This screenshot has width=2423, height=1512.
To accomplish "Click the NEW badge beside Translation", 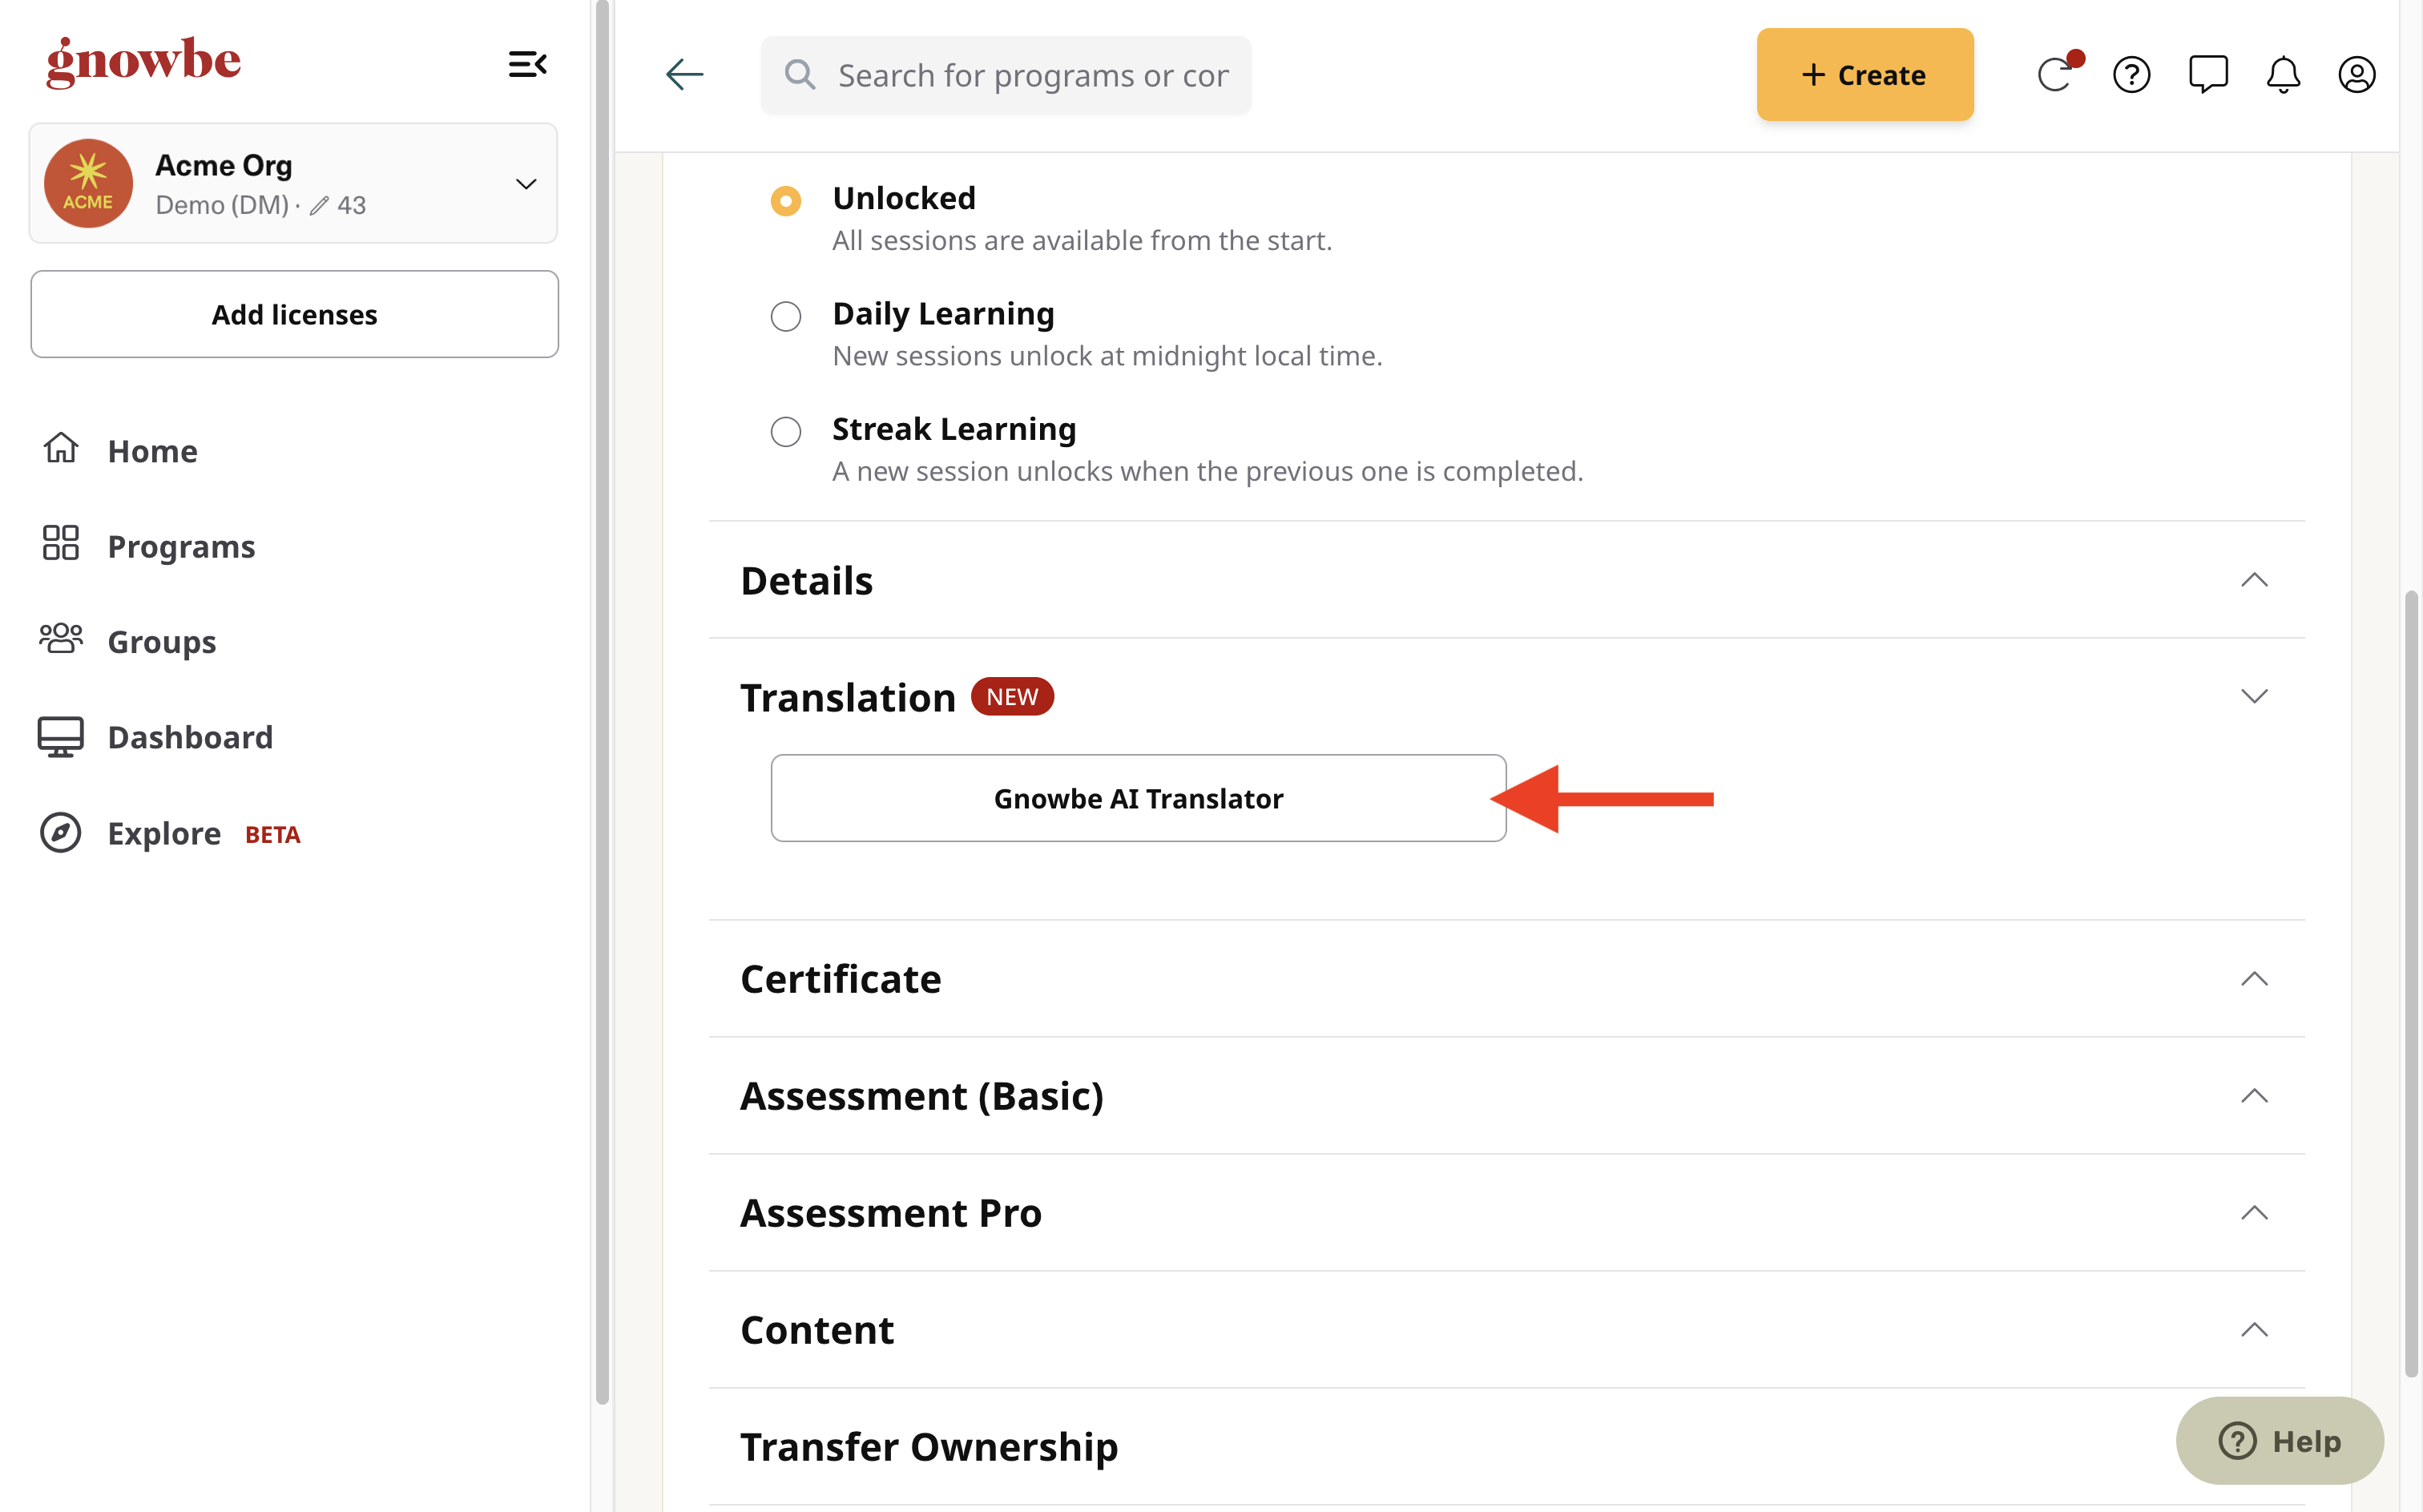I will (1012, 696).
